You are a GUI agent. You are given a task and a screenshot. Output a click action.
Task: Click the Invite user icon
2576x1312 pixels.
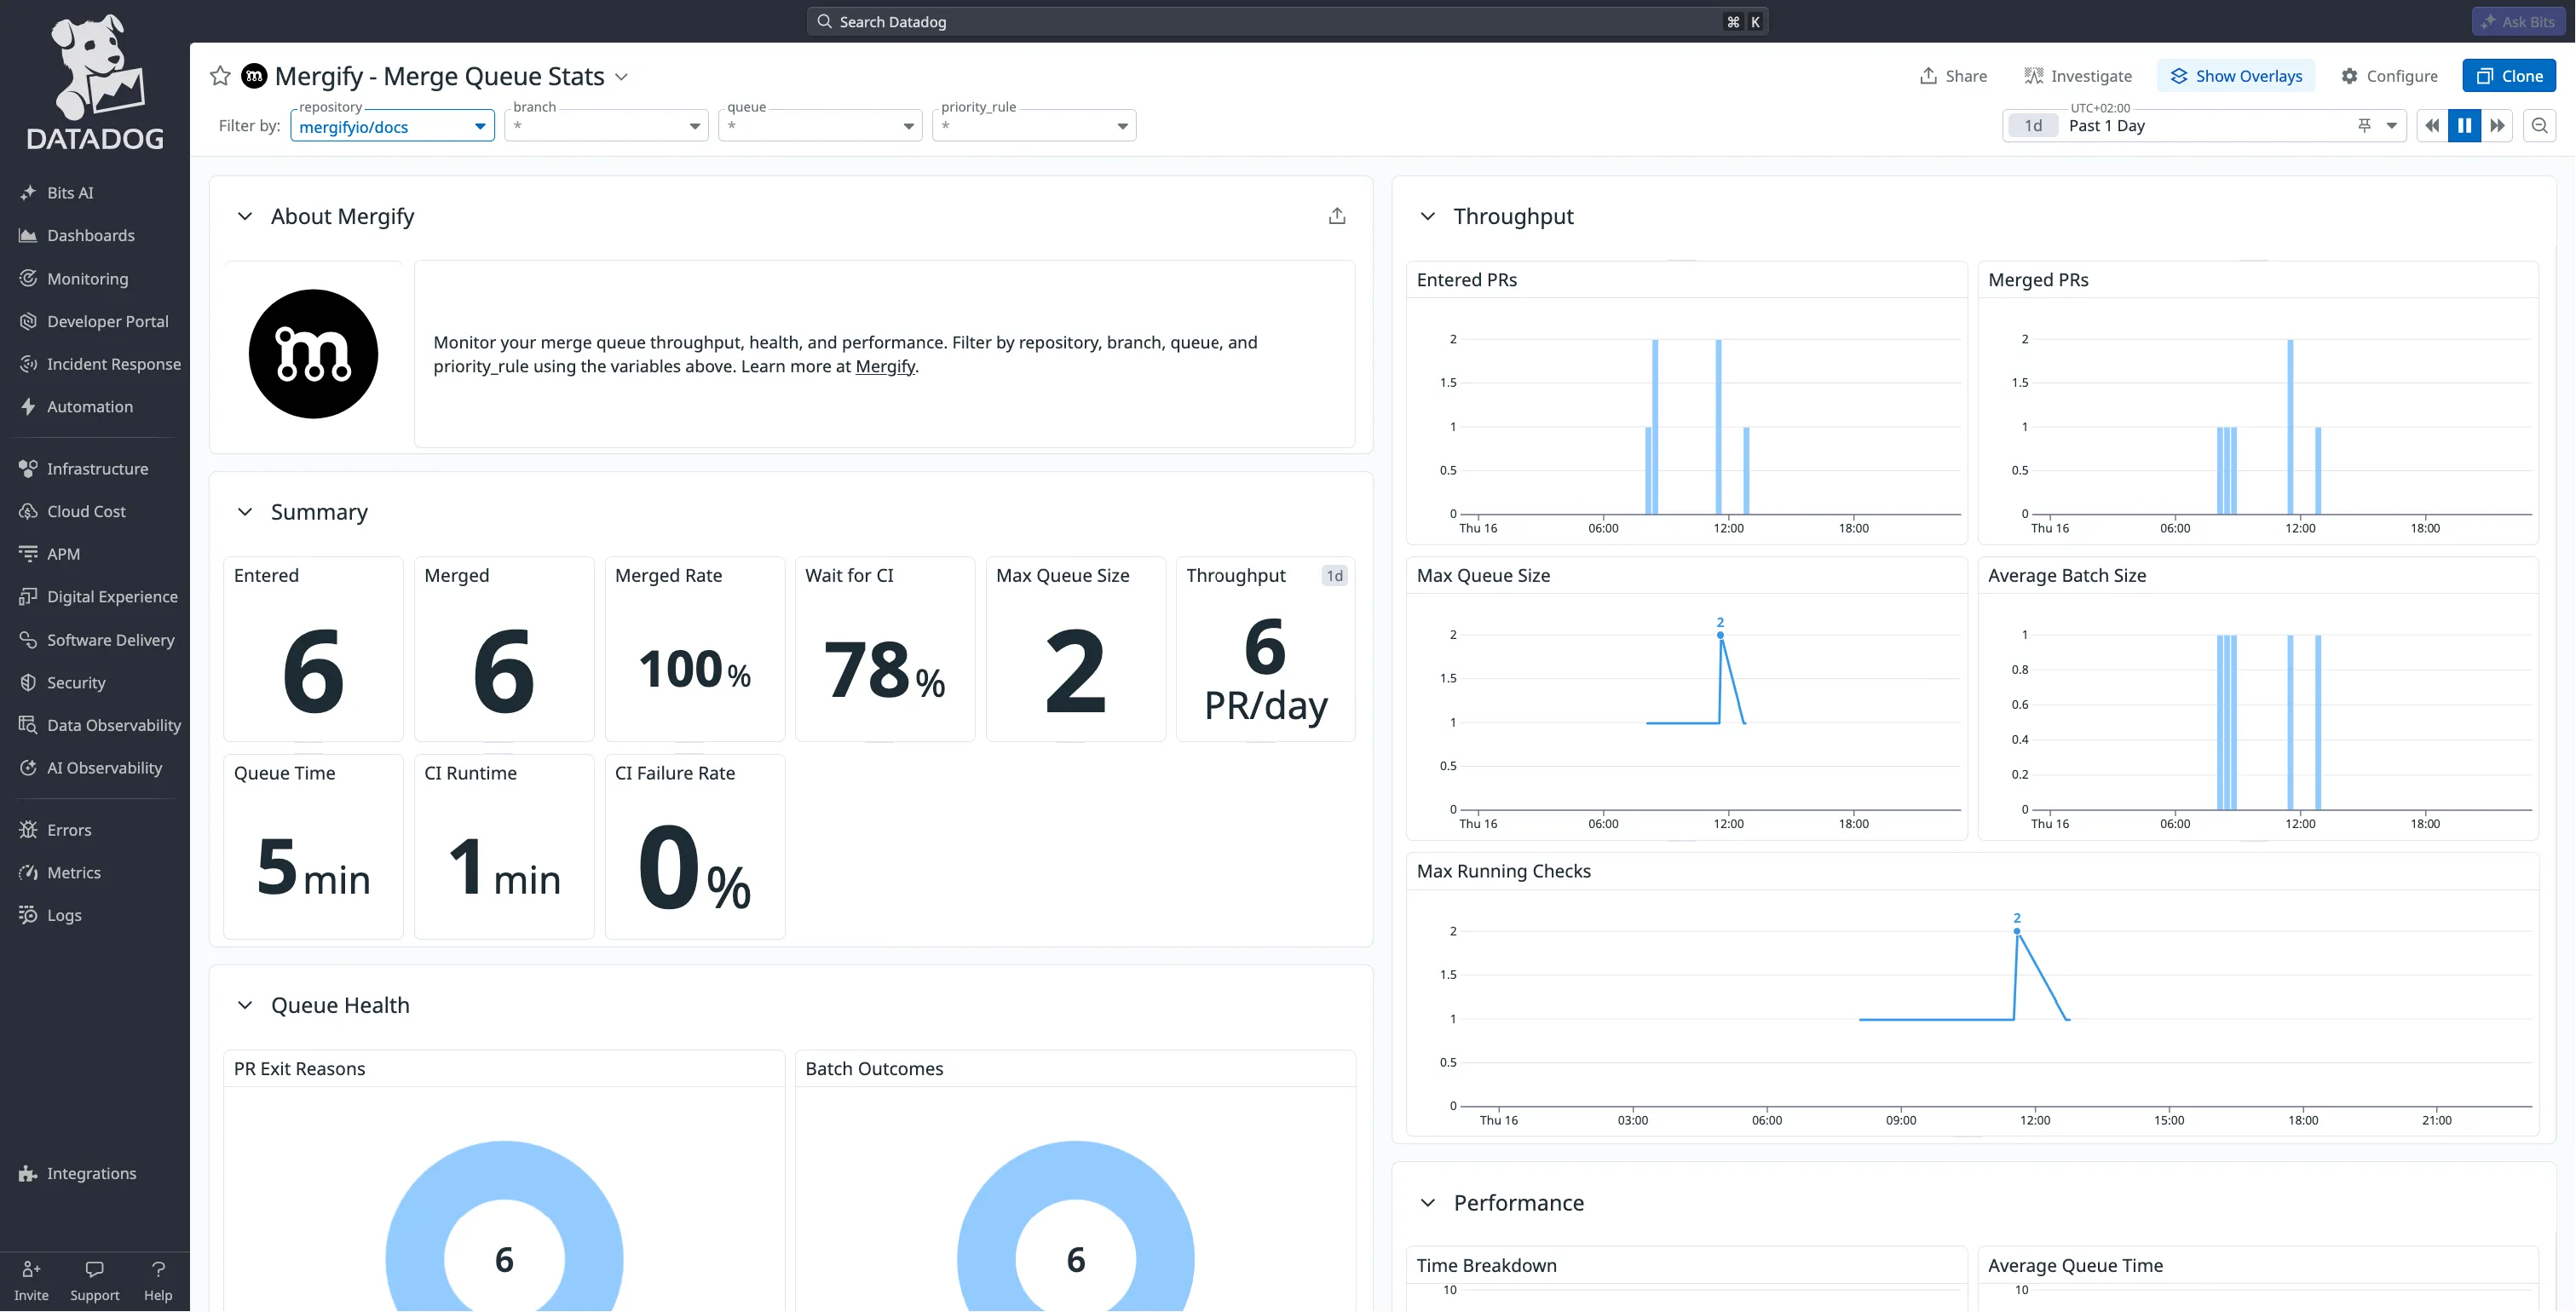tap(31, 1269)
